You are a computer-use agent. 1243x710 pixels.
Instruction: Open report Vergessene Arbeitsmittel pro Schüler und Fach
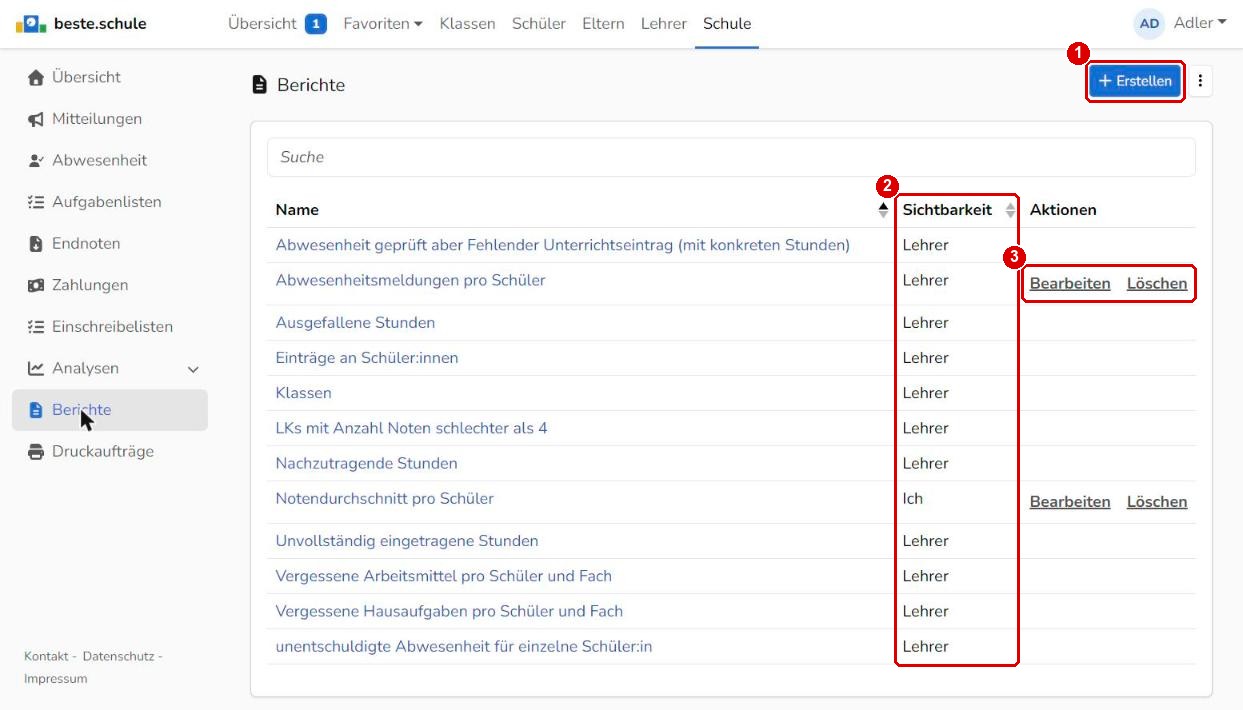point(443,576)
